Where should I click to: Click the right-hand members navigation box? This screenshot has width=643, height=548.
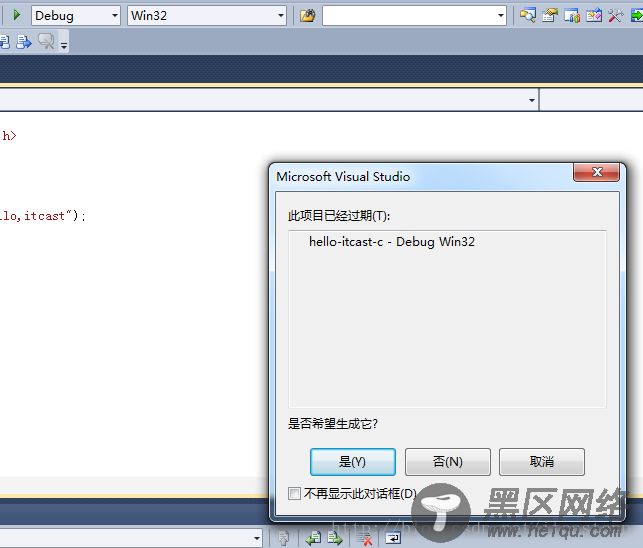[x=591, y=100]
